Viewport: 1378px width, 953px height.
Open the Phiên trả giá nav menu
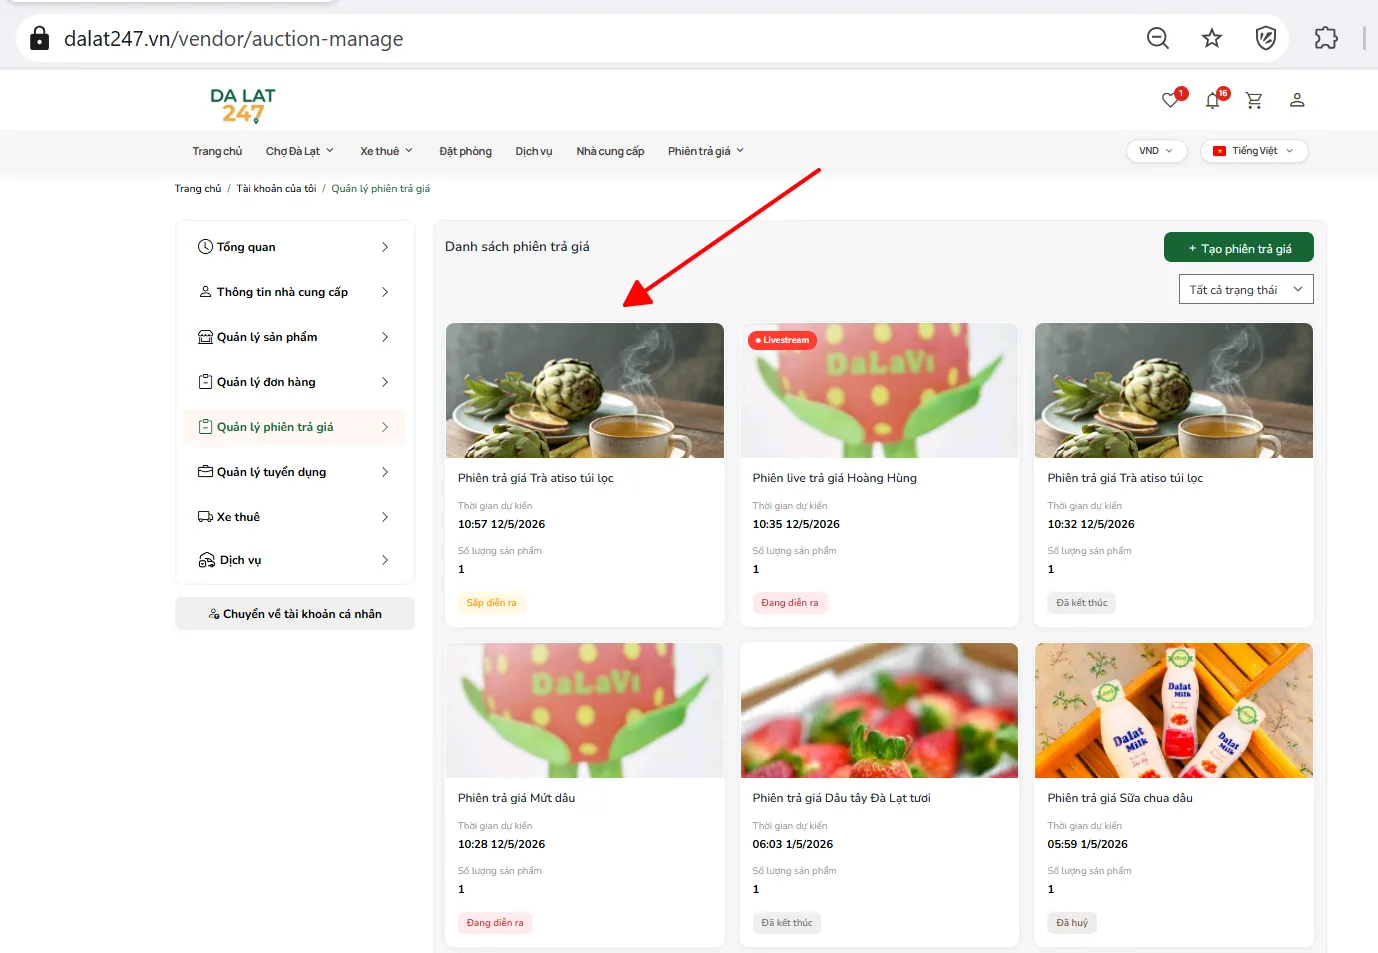(x=706, y=151)
